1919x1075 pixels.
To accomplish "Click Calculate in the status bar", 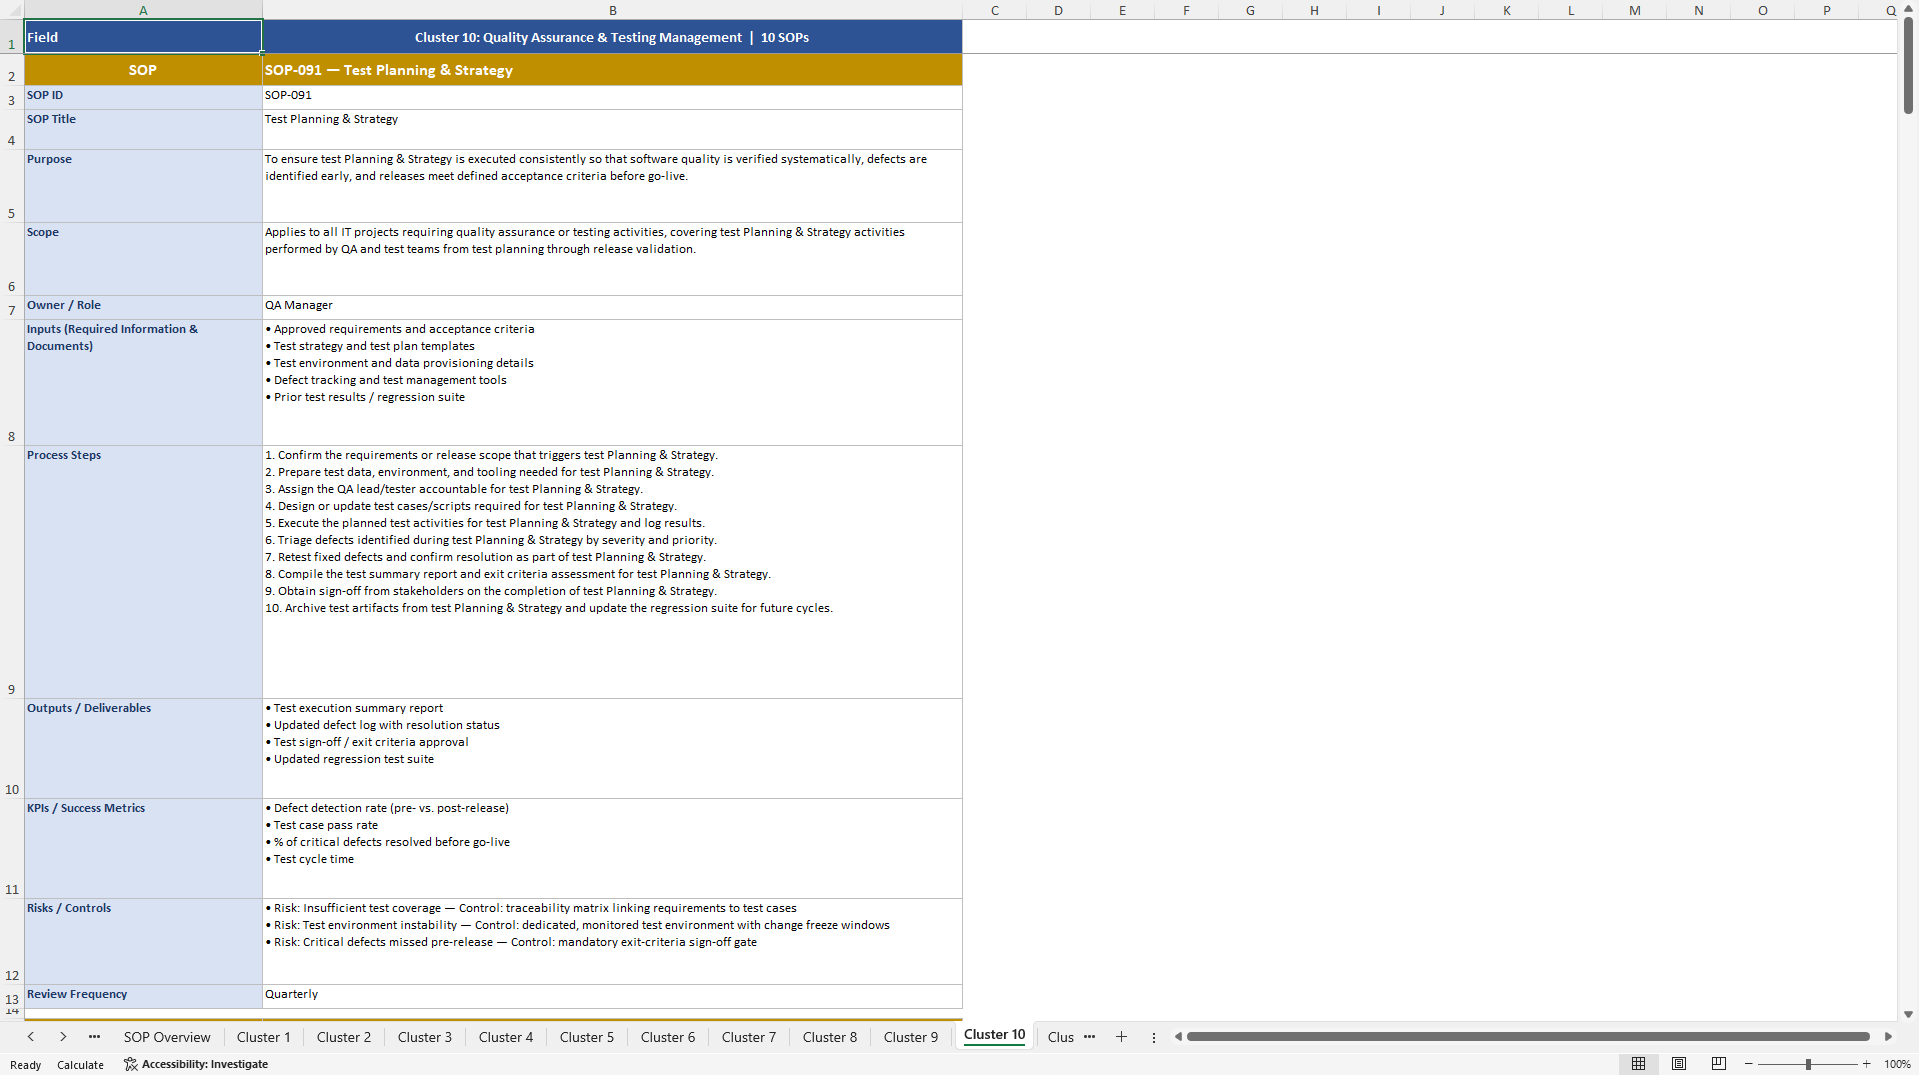I will coord(80,1065).
